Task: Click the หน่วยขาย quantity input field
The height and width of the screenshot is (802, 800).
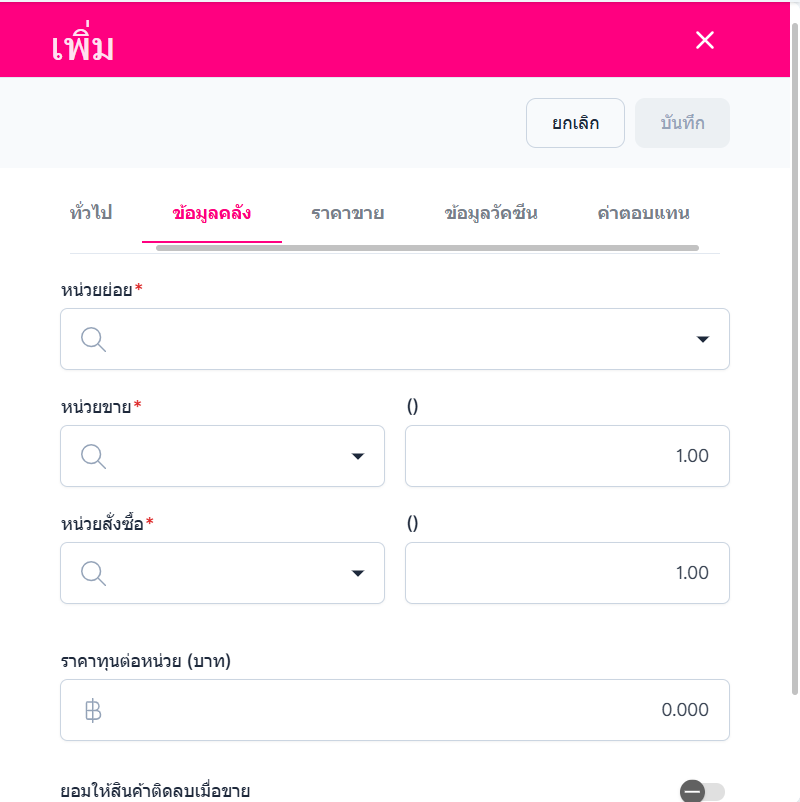Action: 567,456
